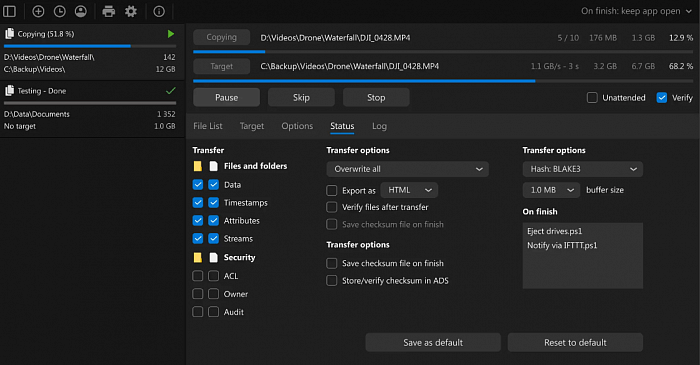Screen dimensions: 700x365
Task: Uncheck the folder Data checkbox
Action: tap(198, 185)
